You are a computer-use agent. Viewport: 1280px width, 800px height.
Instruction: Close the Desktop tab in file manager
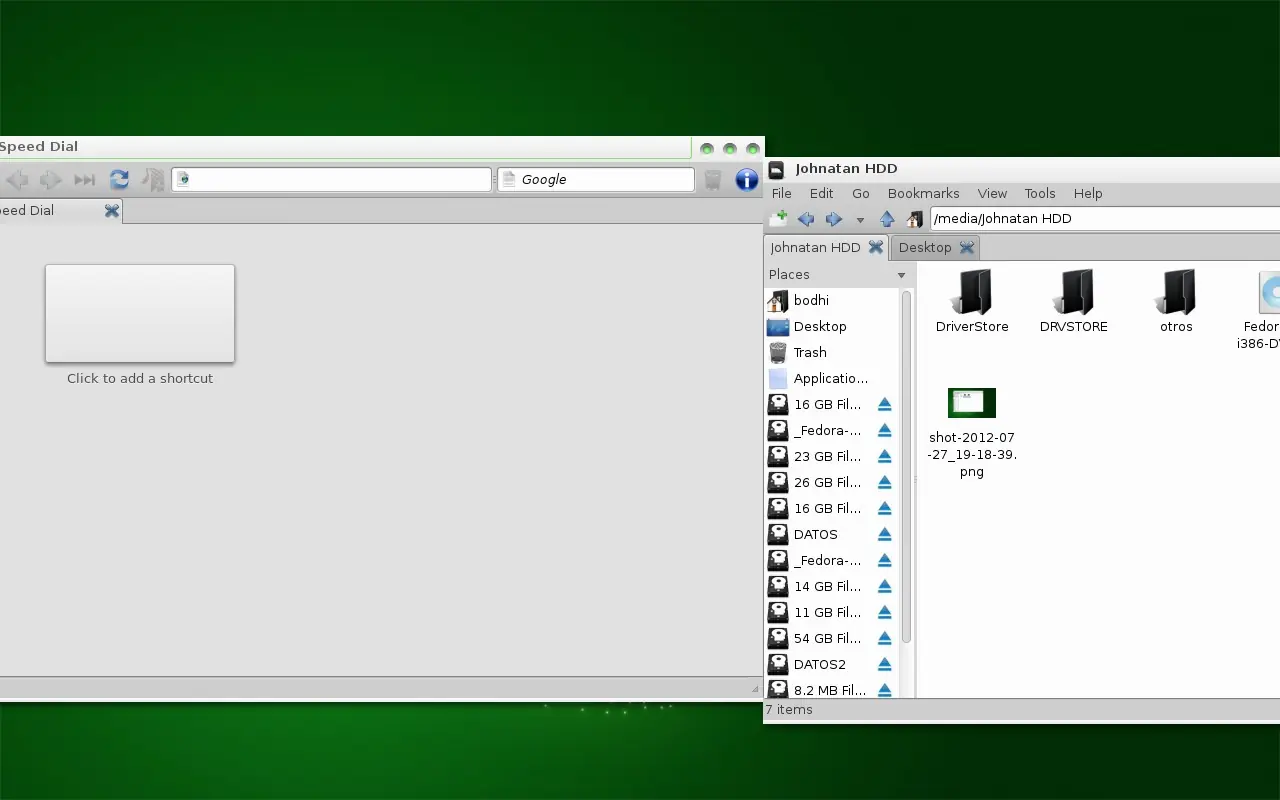click(966, 247)
